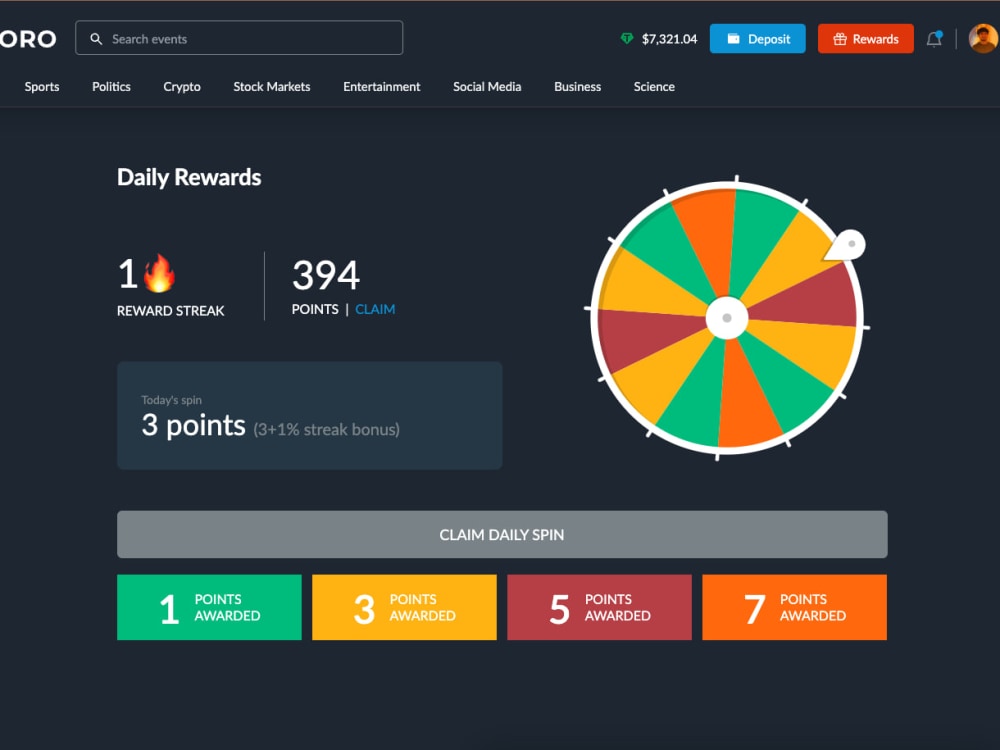Click the white wheel pointer marker
1000x750 pixels.
tap(846, 246)
